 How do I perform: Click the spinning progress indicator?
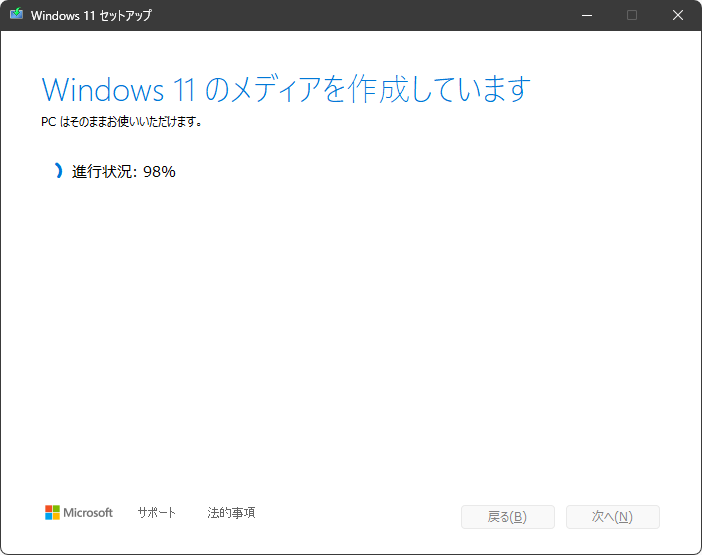58,171
